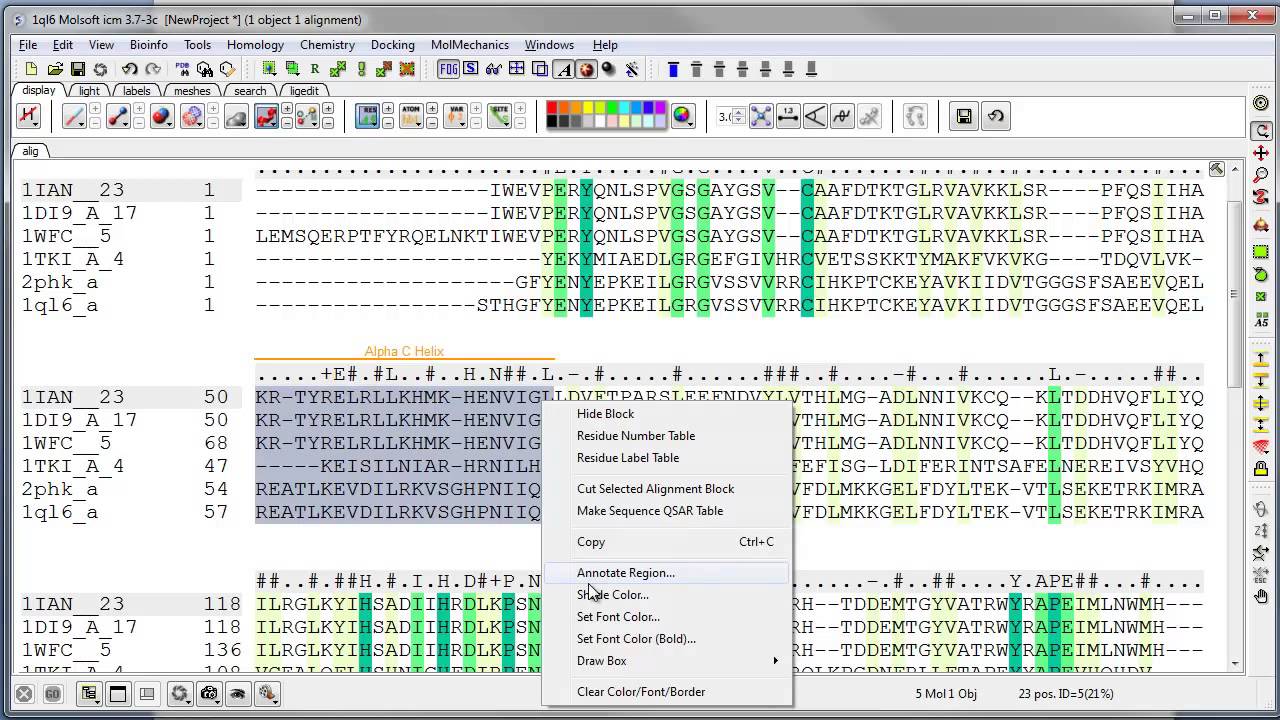Choose Residue Number Table menu entry
The width and height of the screenshot is (1280, 720).
667,436
